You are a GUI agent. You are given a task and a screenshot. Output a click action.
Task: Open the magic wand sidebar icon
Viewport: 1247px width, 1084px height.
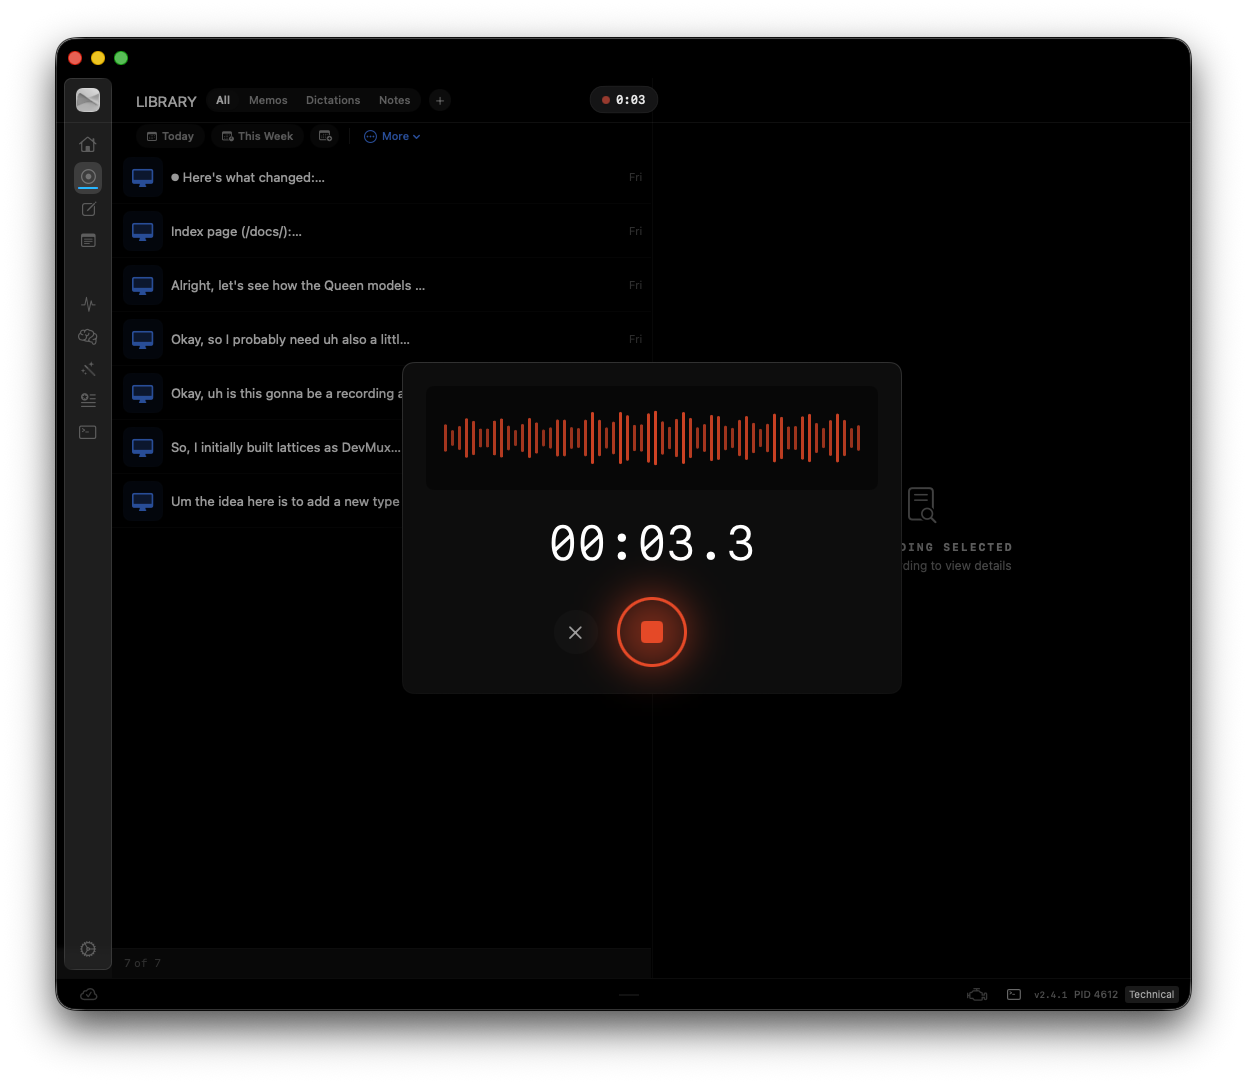pos(88,369)
